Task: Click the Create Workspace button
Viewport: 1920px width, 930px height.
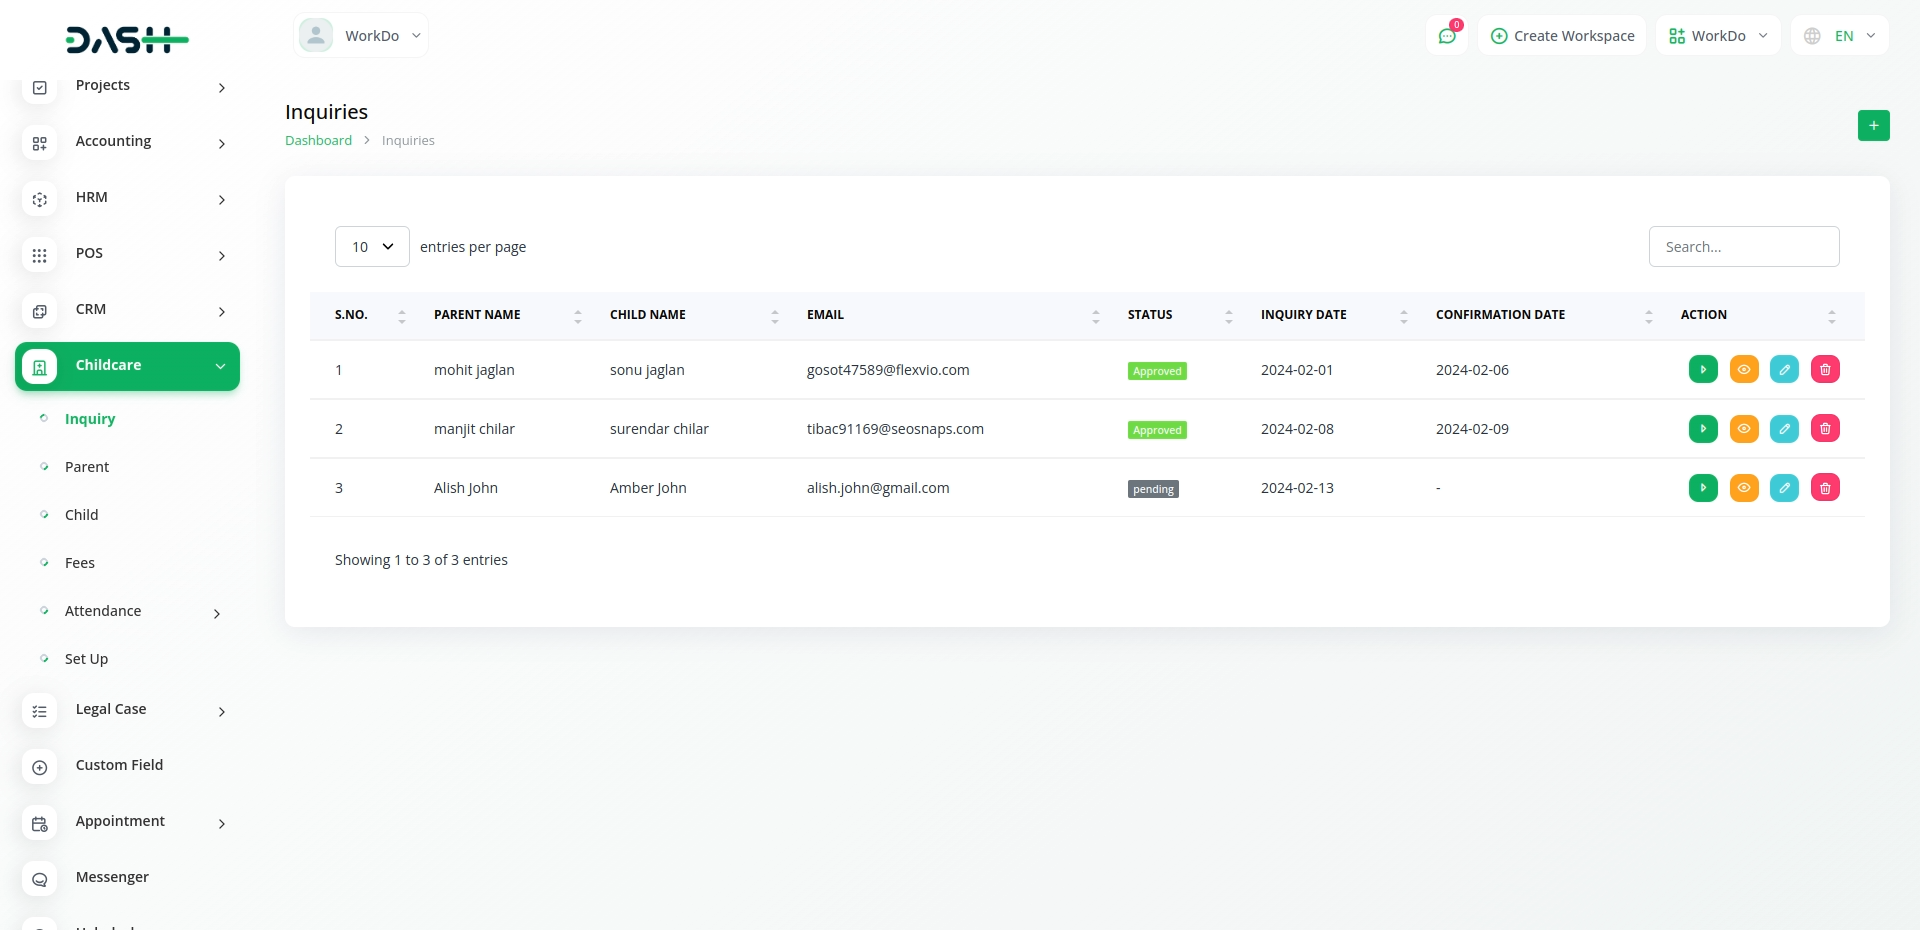Action: (x=1562, y=36)
